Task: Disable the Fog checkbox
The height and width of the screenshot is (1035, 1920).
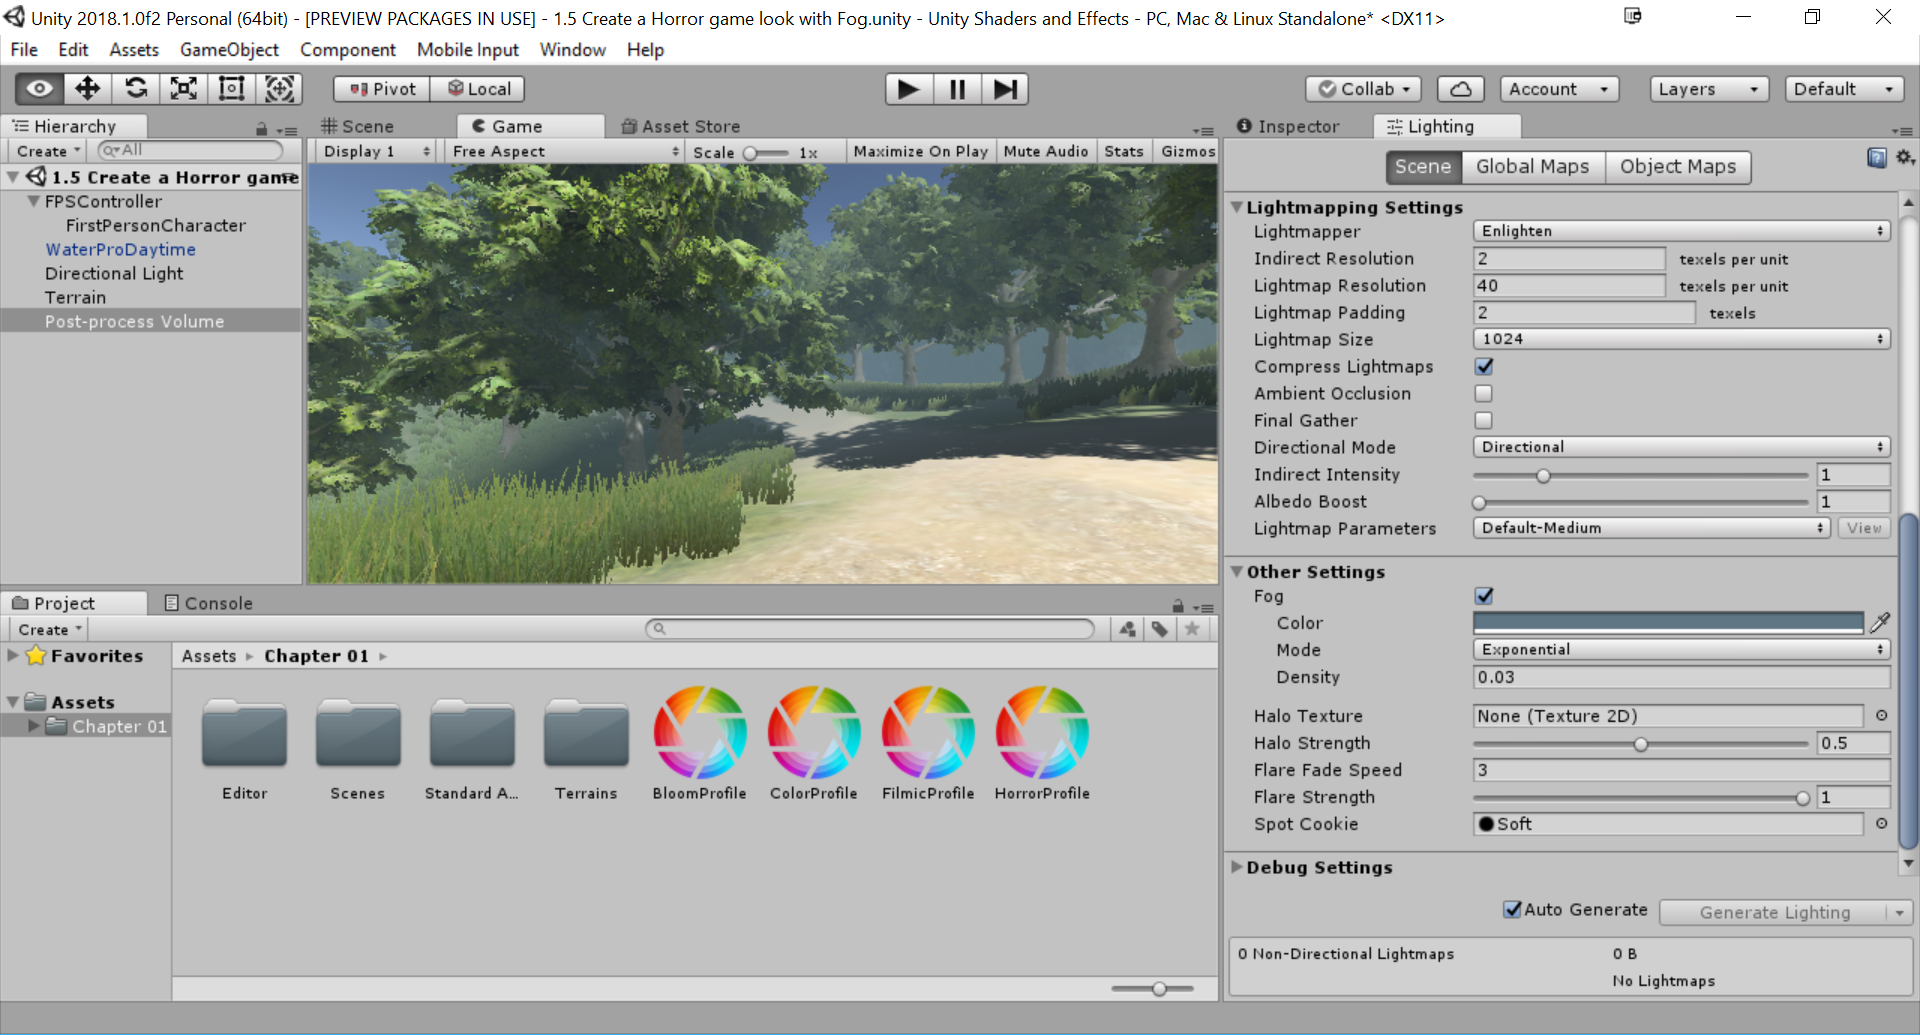Action: coord(1484,596)
